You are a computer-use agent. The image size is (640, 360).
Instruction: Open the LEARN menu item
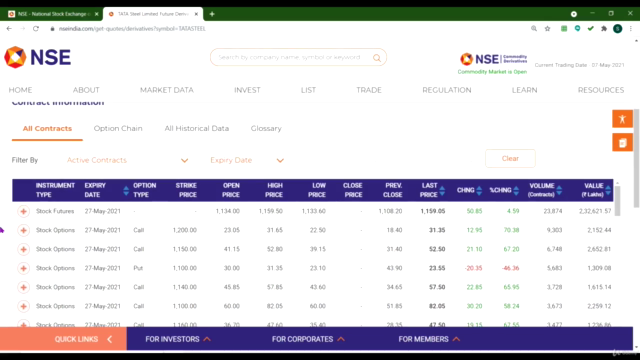point(524,90)
